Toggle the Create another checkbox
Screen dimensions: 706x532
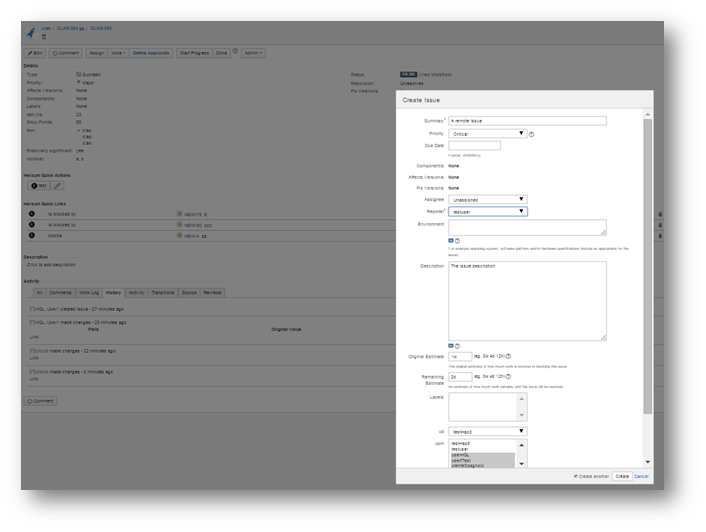click(576, 476)
